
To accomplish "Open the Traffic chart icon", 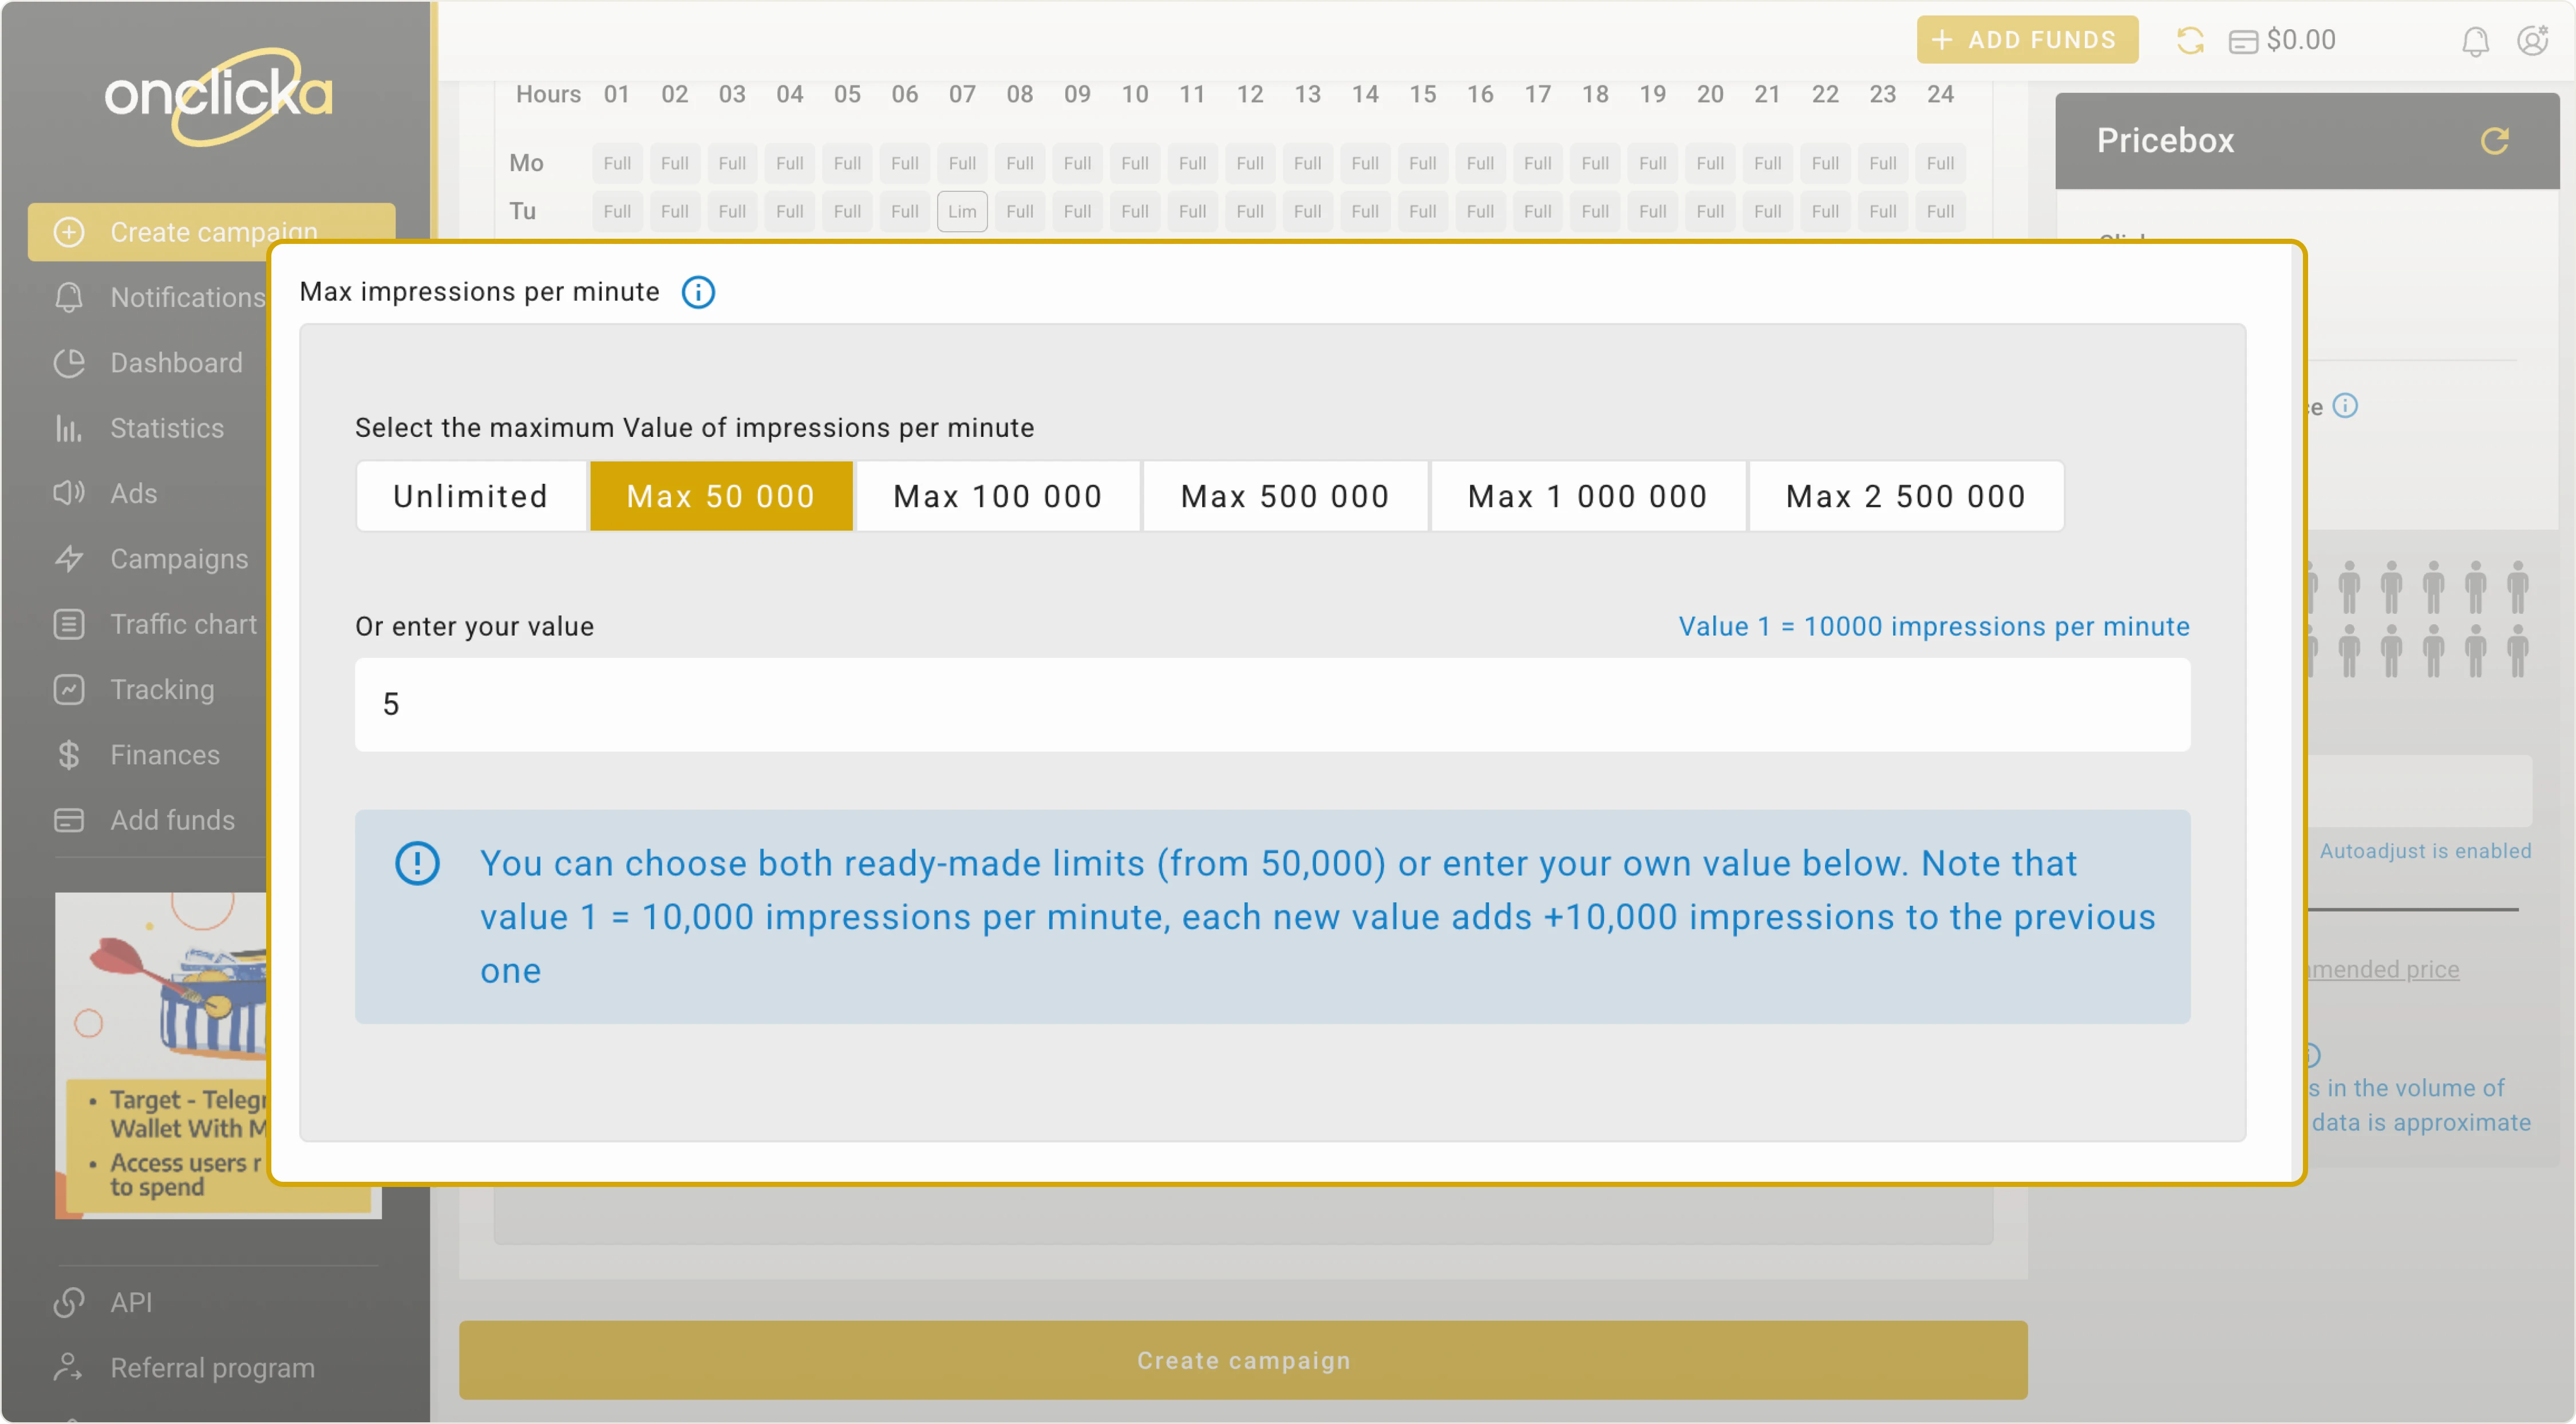I will (x=68, y=624).
